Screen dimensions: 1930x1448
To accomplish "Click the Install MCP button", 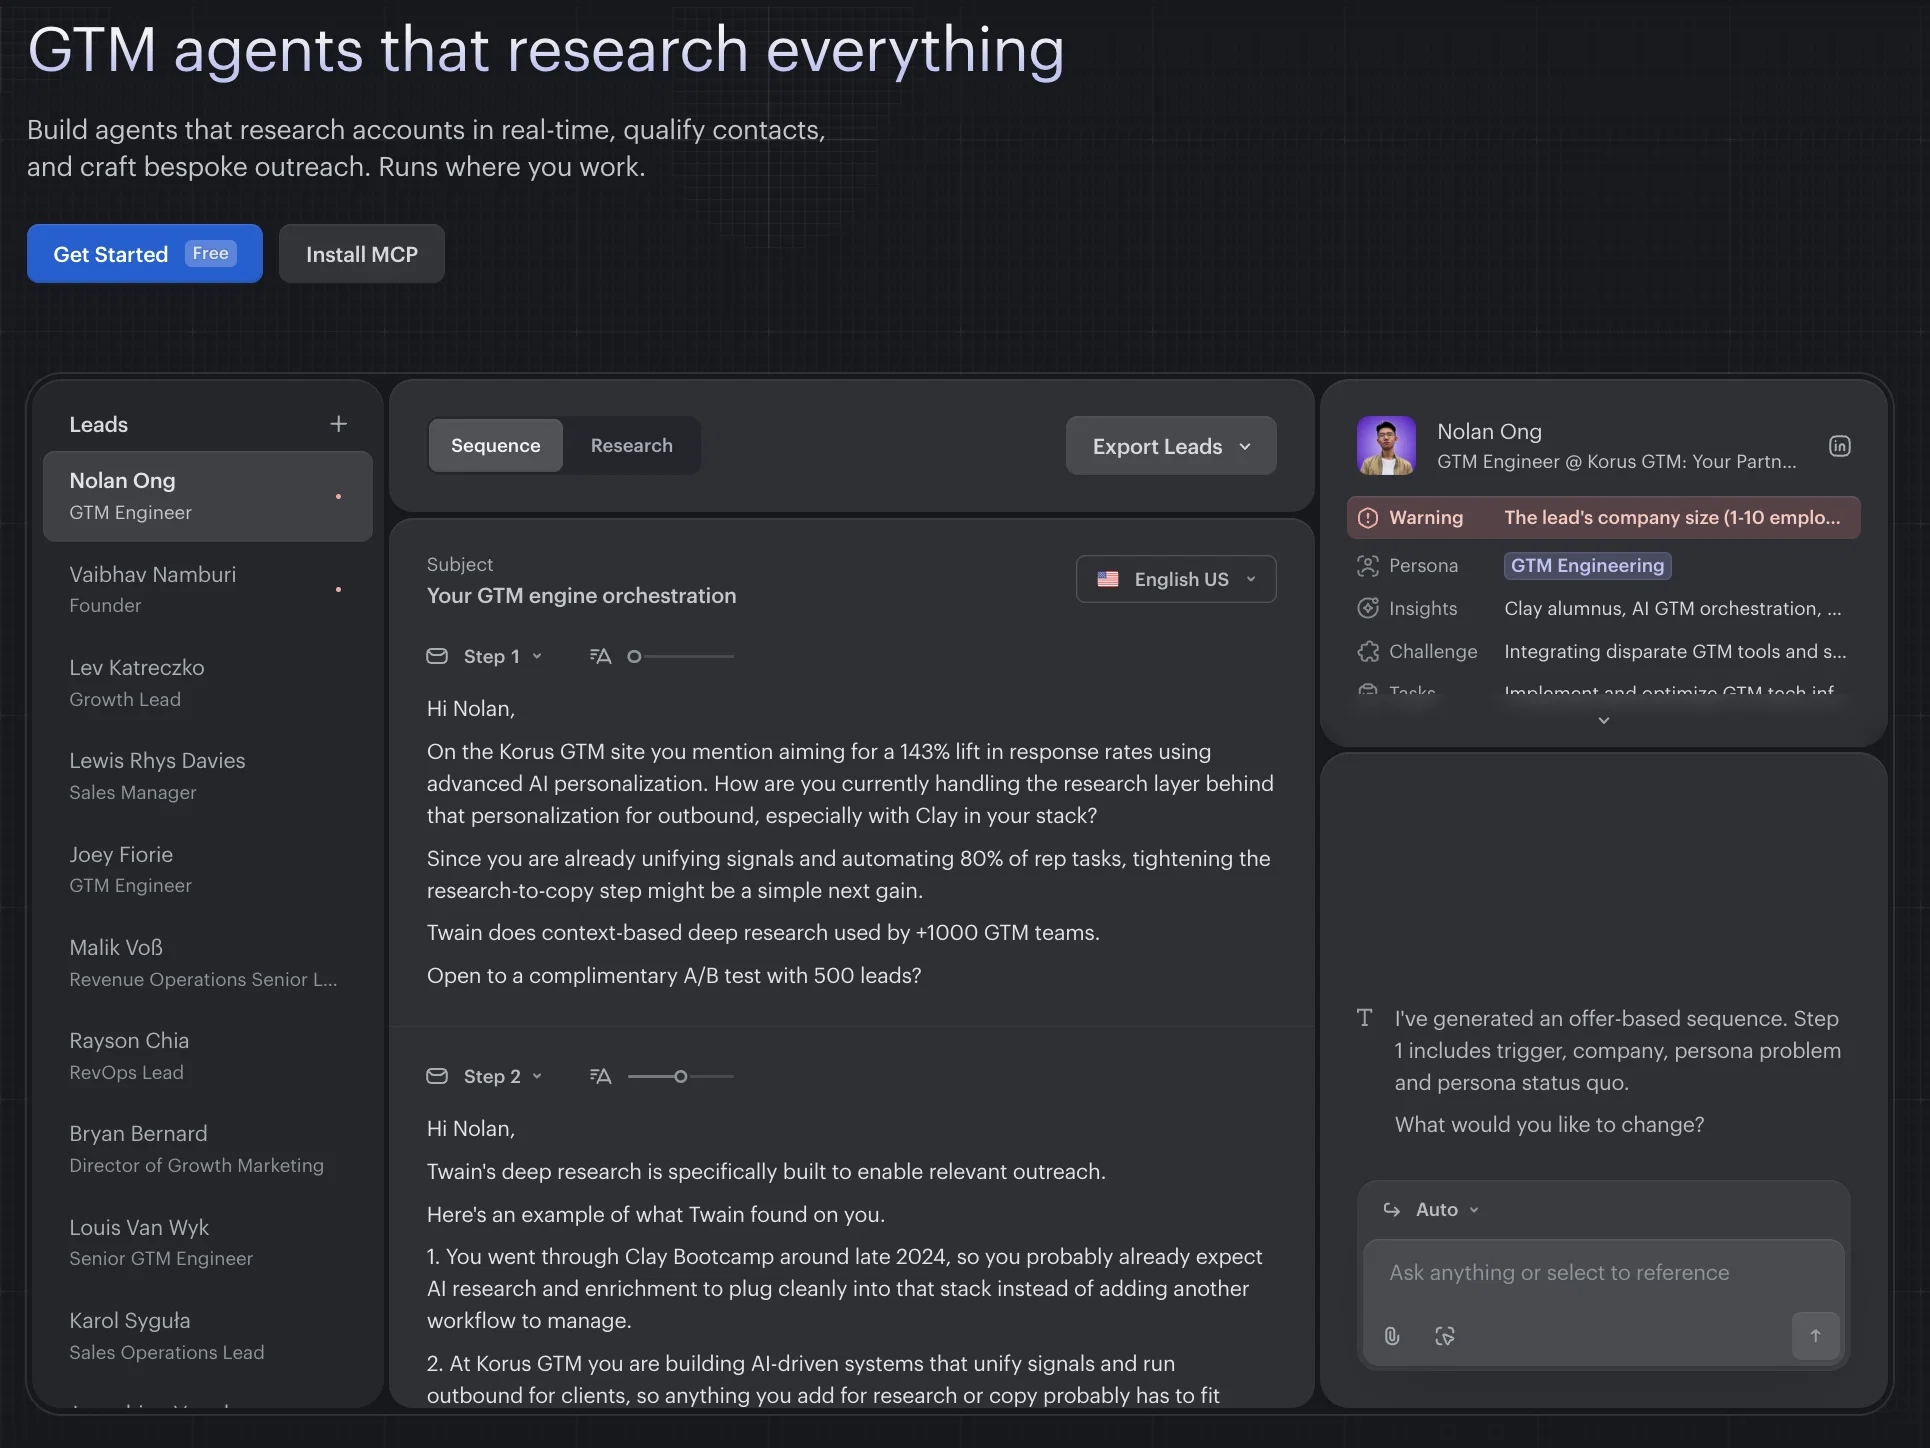I will [362, 254].
